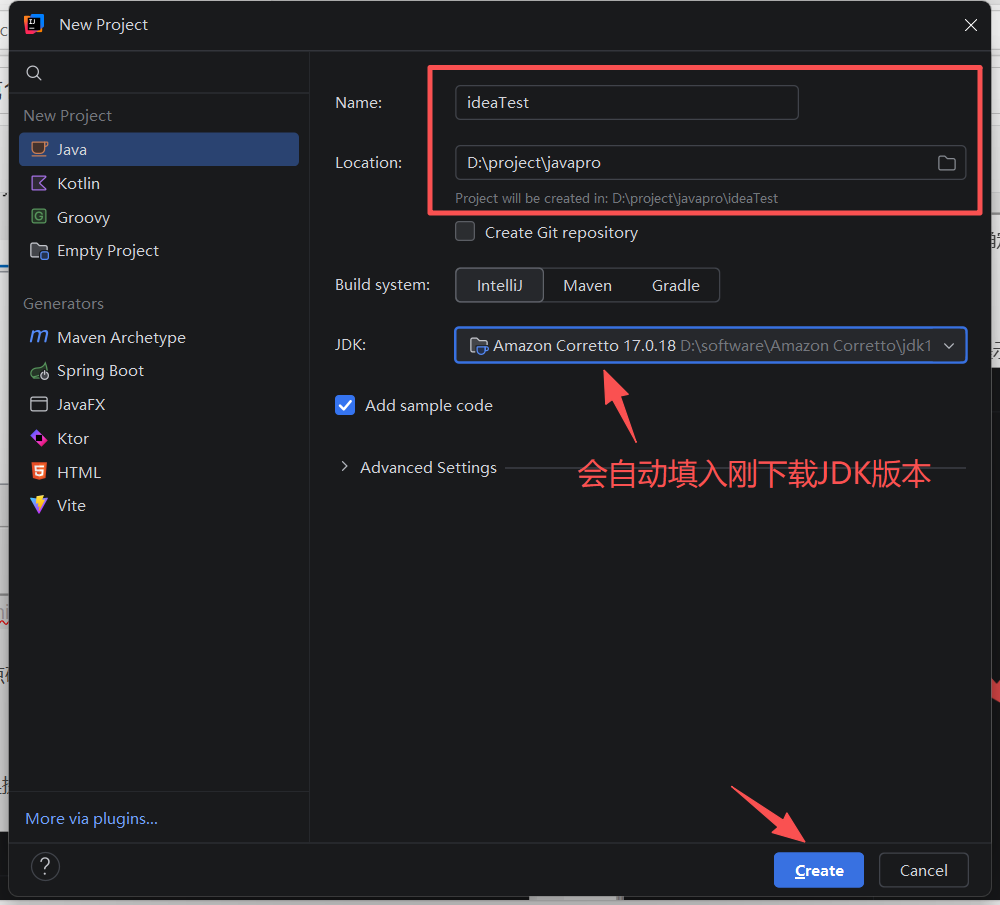Open More via plugins link
The width and height of the screenshot is (1000, 905).
tap(91, 818)
